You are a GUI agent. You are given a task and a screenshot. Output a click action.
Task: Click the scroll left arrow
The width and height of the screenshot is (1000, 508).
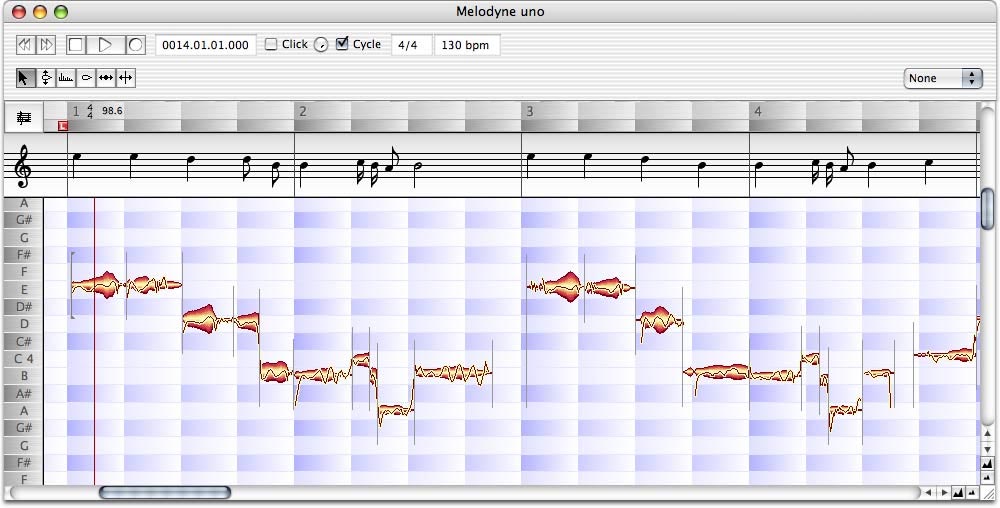(x=928, y=493)
